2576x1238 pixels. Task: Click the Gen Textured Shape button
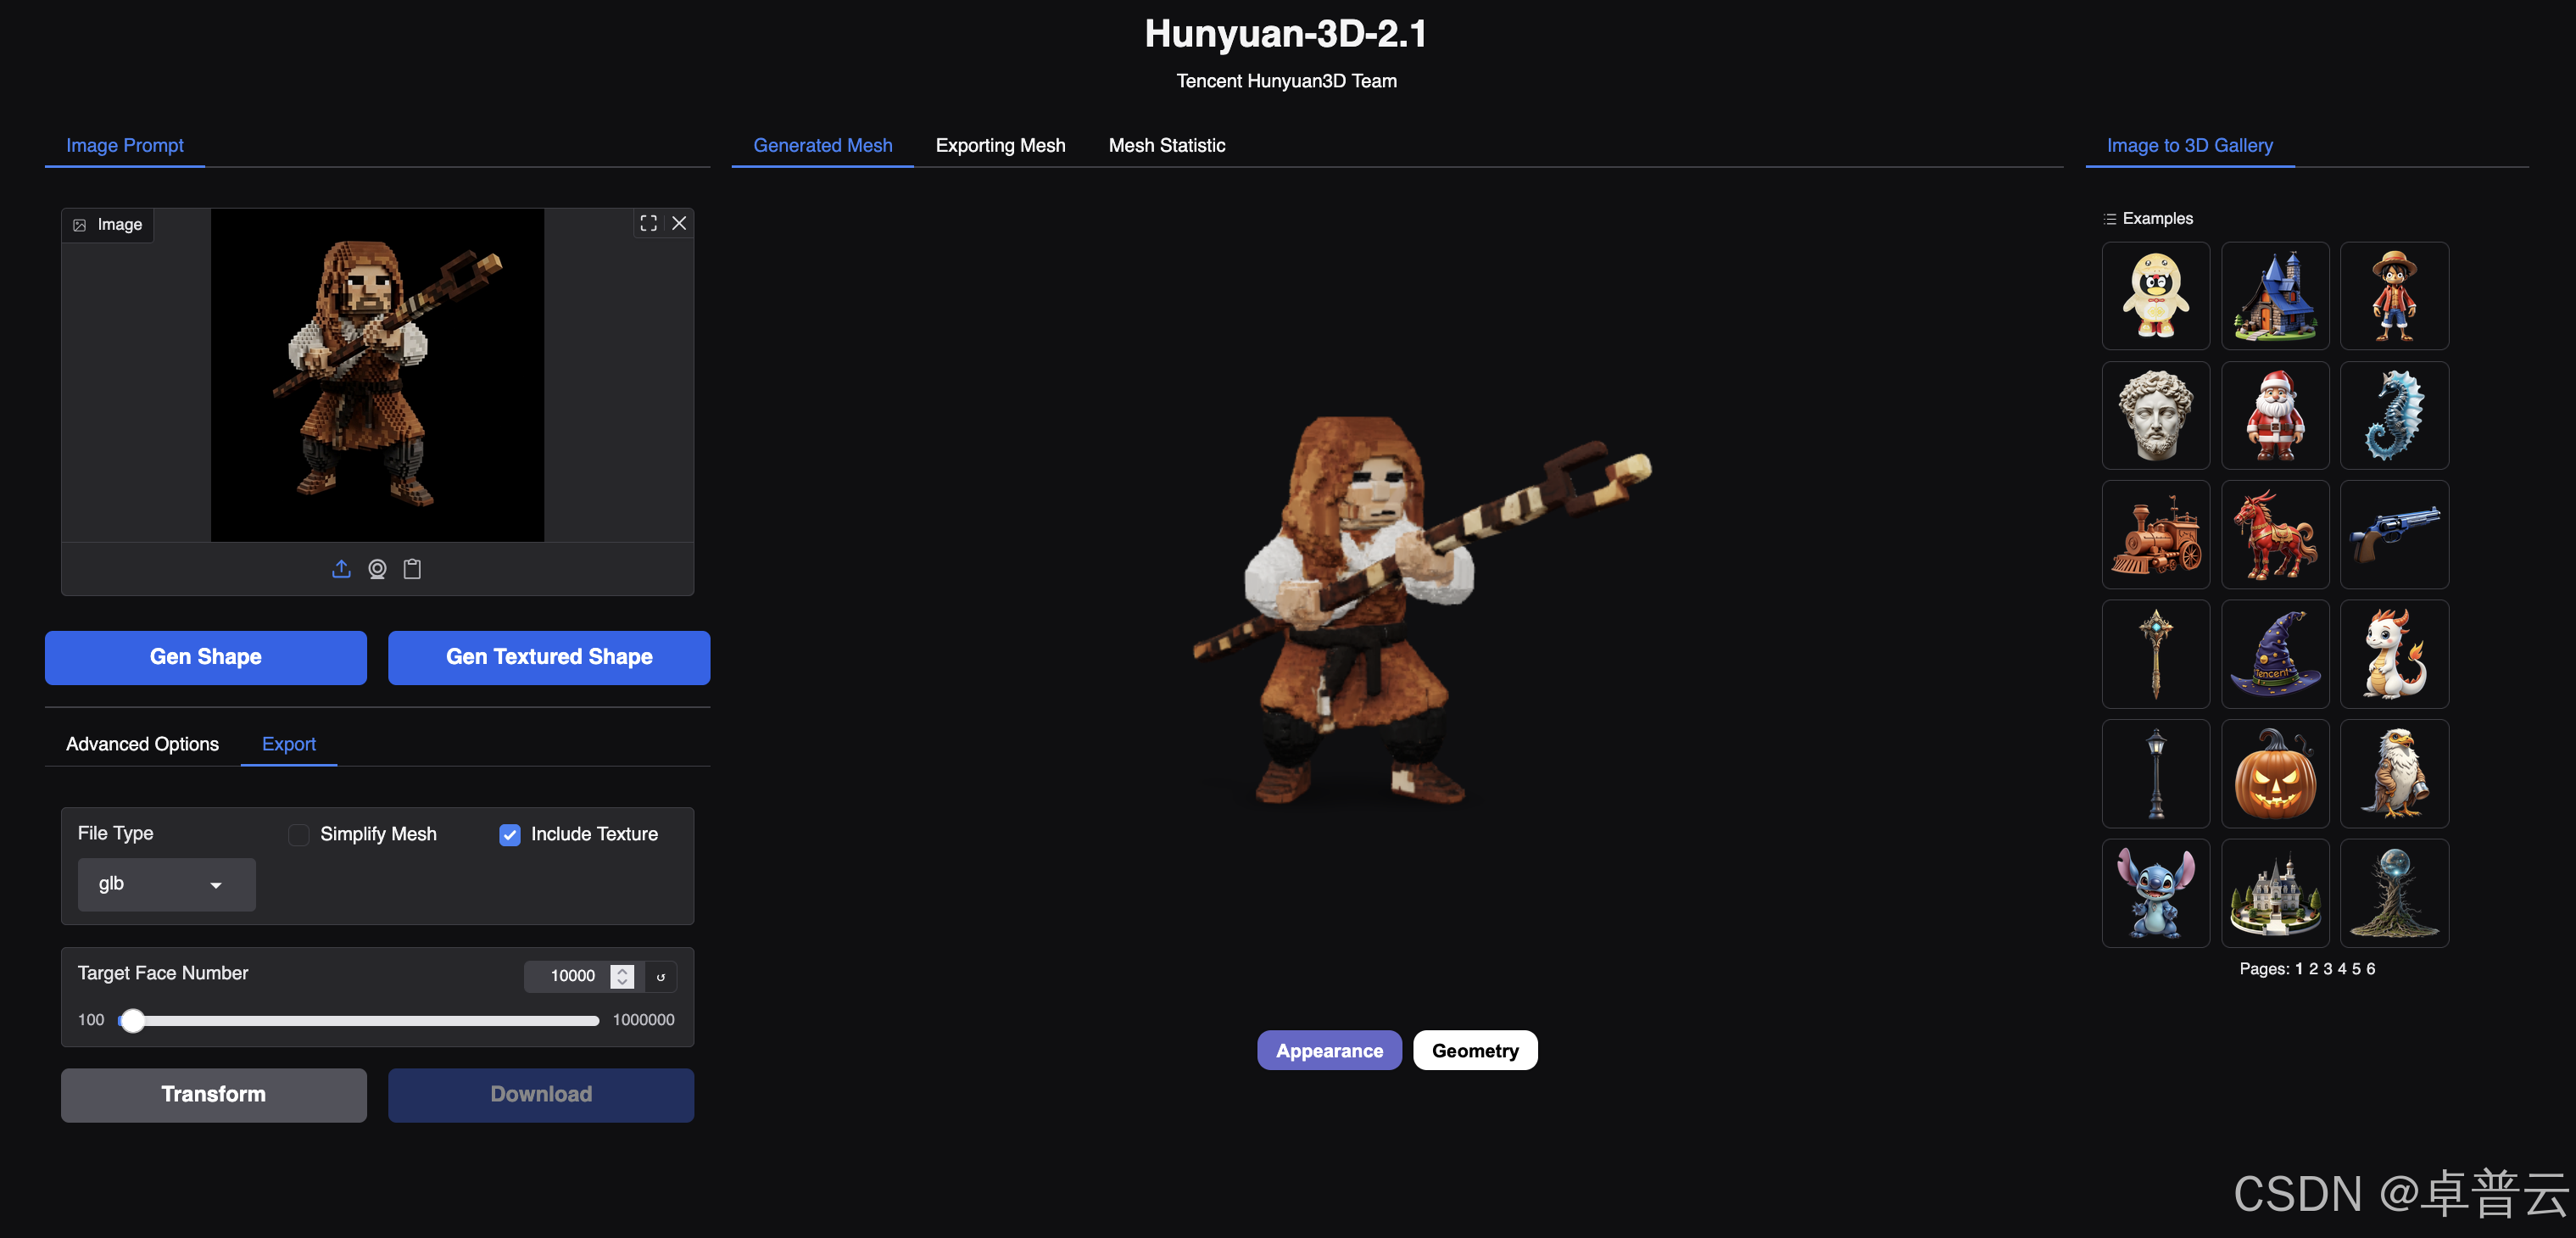[548, 657]
